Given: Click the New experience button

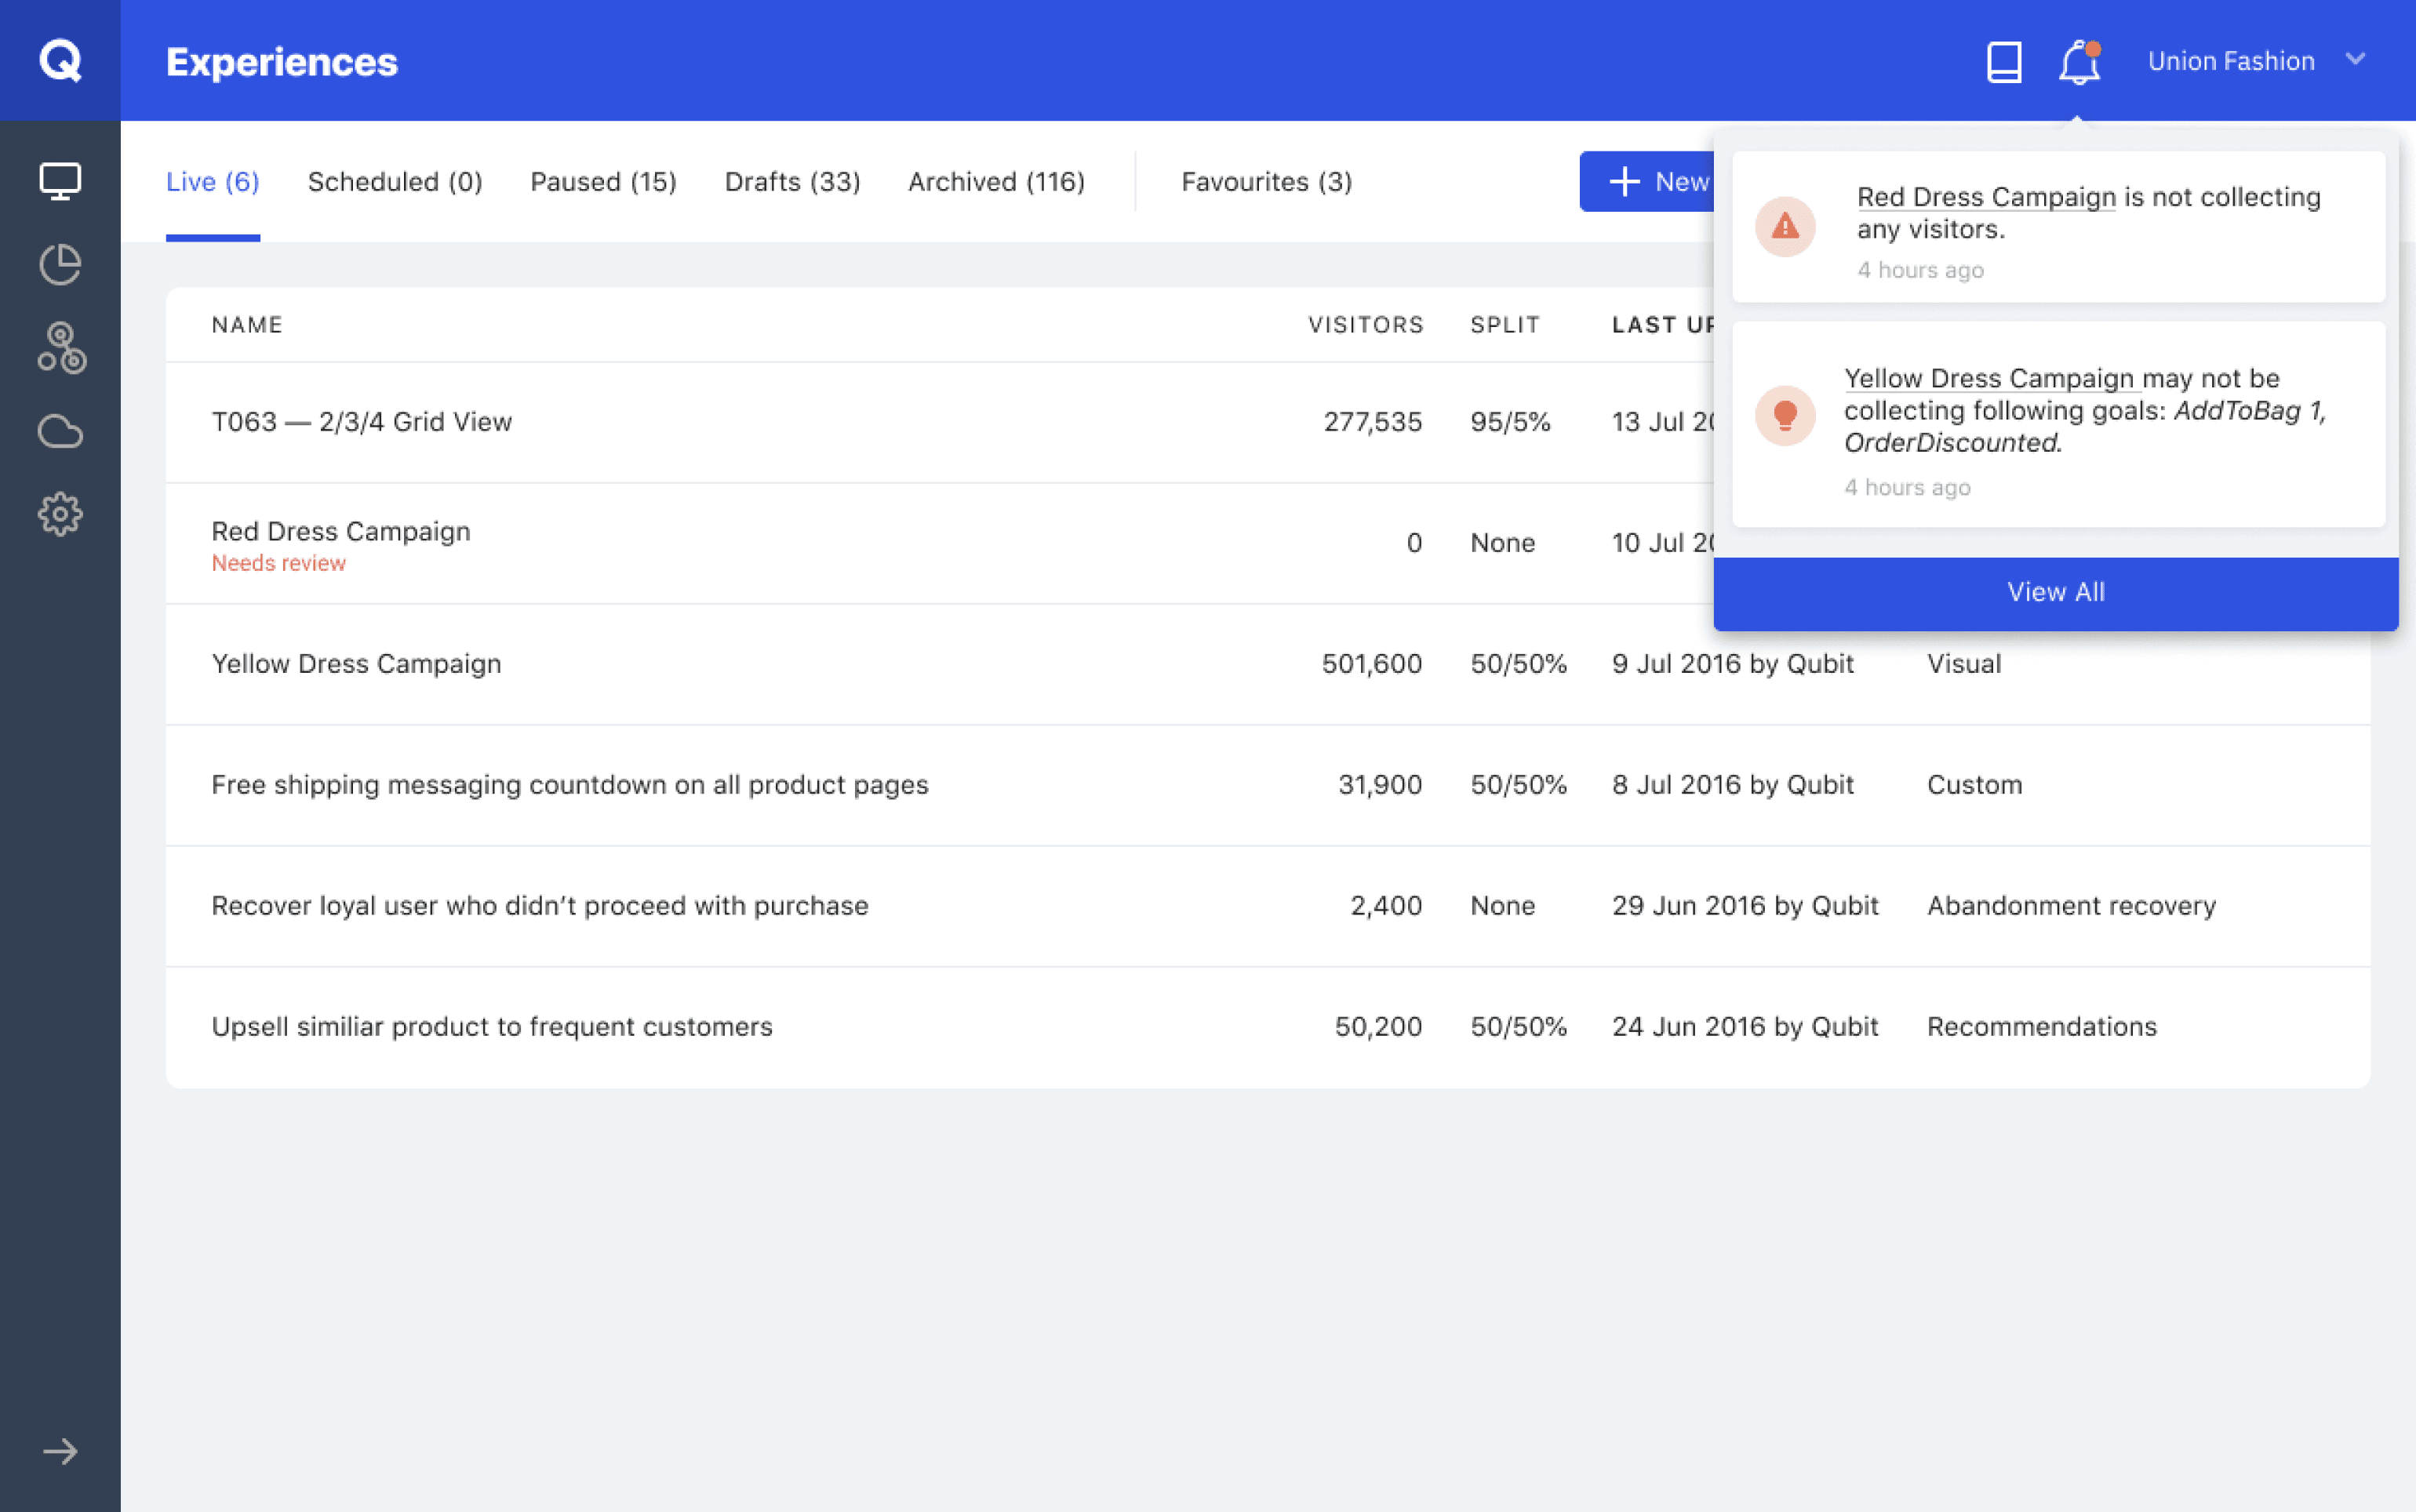Looking at the screenshot, I should pos(1647,182).
